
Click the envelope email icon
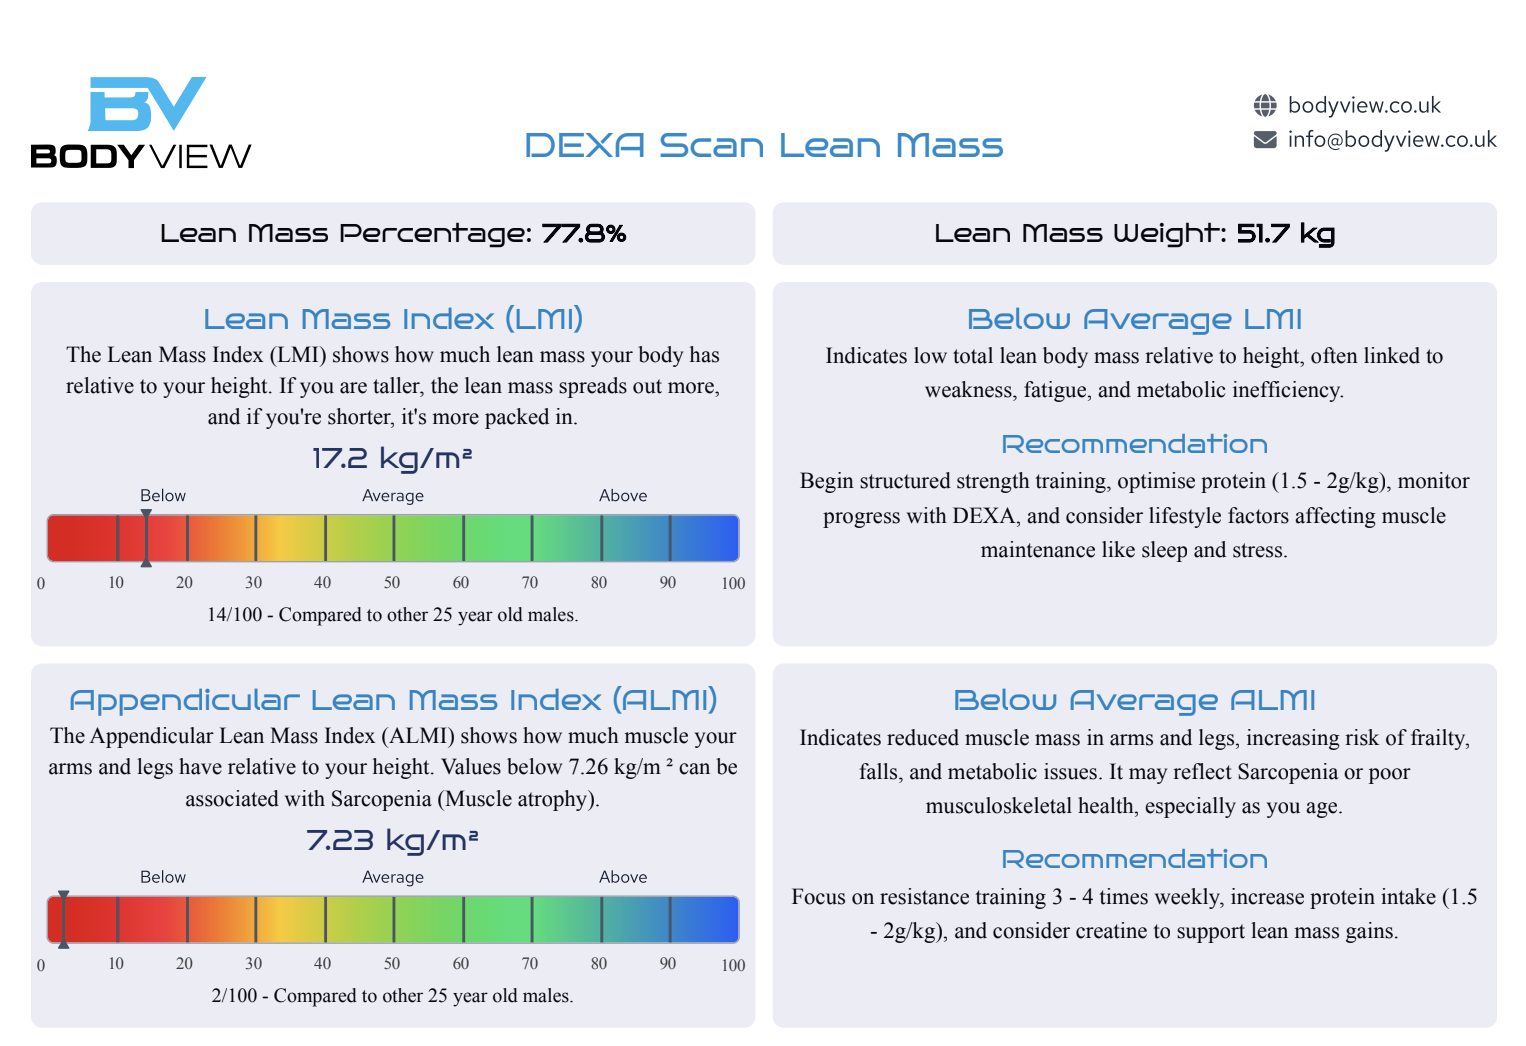(1265, 139)
